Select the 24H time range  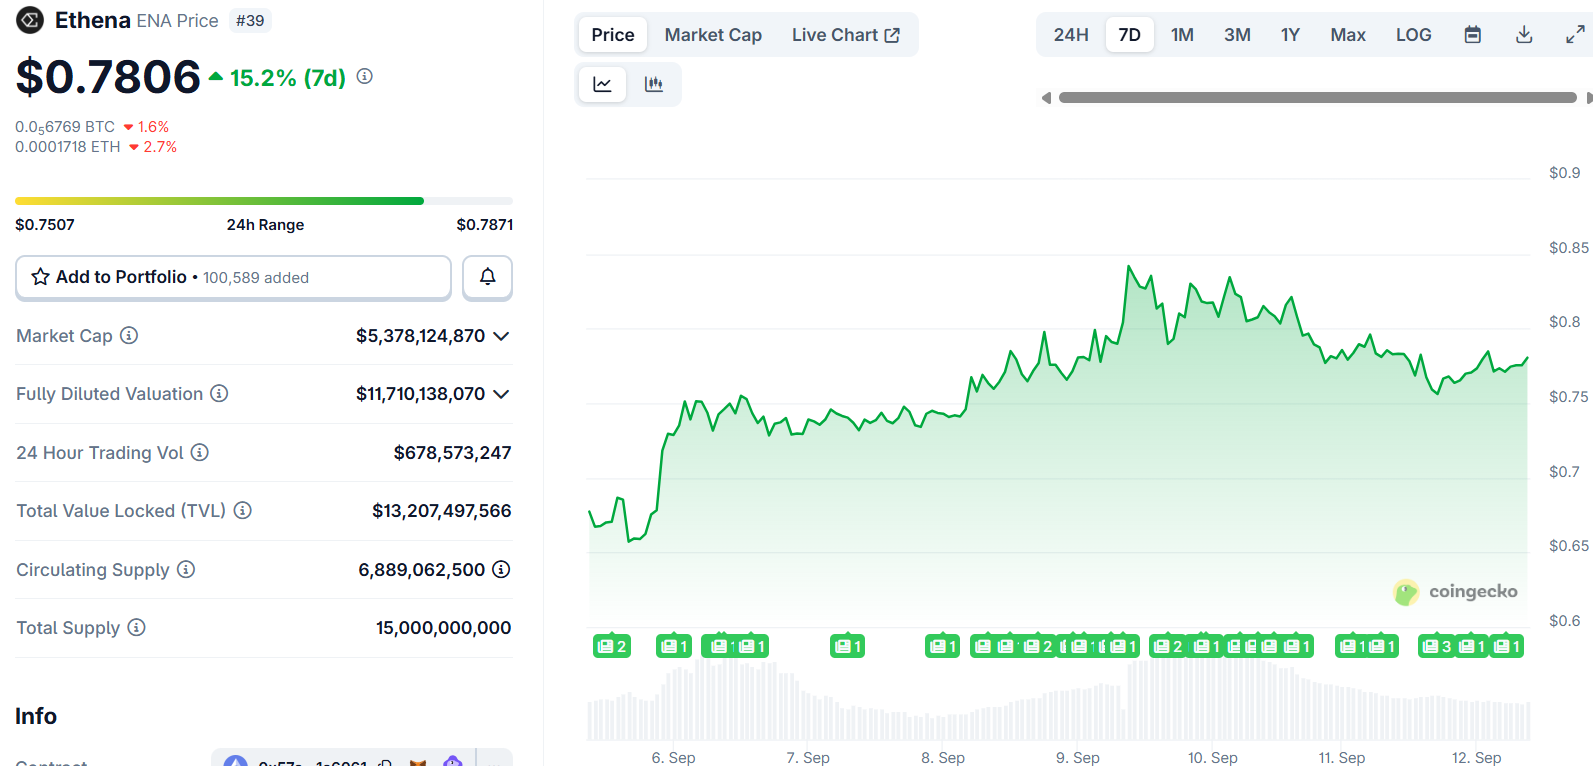click(1071, 35)
